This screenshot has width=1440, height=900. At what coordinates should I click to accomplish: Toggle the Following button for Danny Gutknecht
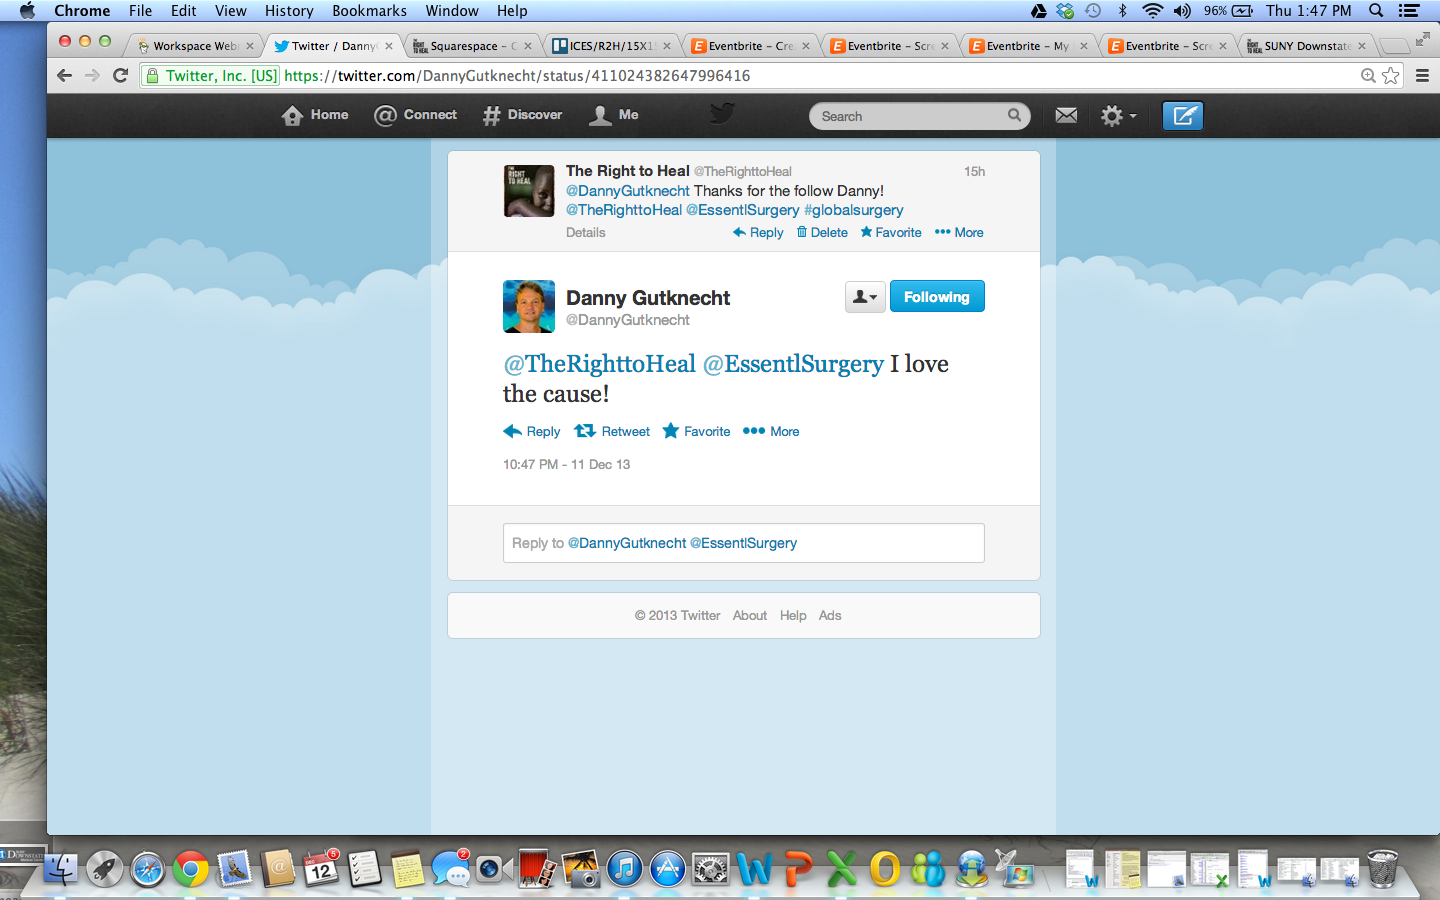[937, 297]
